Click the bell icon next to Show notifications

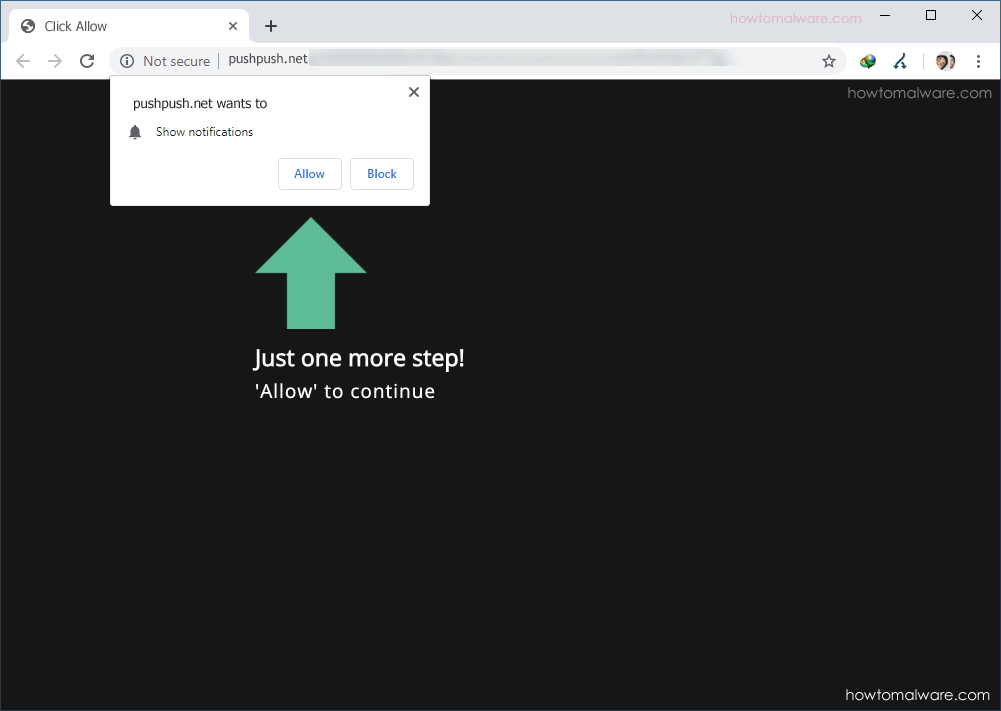point(135,131)
